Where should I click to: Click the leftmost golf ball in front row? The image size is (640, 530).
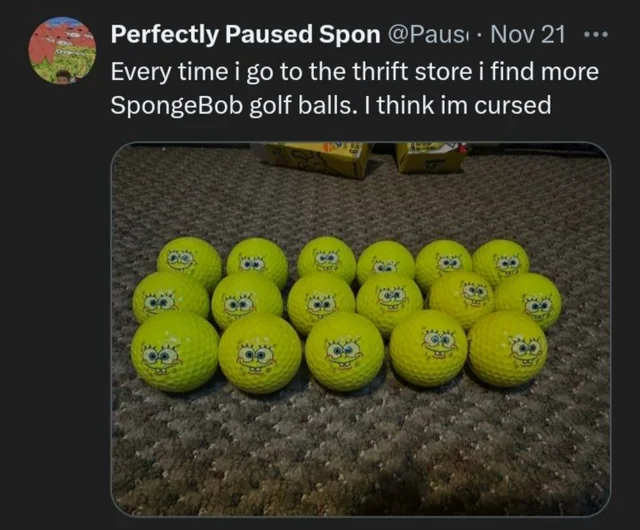[x=175, y=352]
